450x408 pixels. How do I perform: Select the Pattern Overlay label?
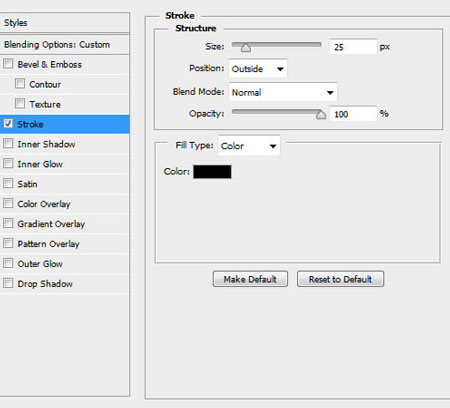tap(49, 244)
